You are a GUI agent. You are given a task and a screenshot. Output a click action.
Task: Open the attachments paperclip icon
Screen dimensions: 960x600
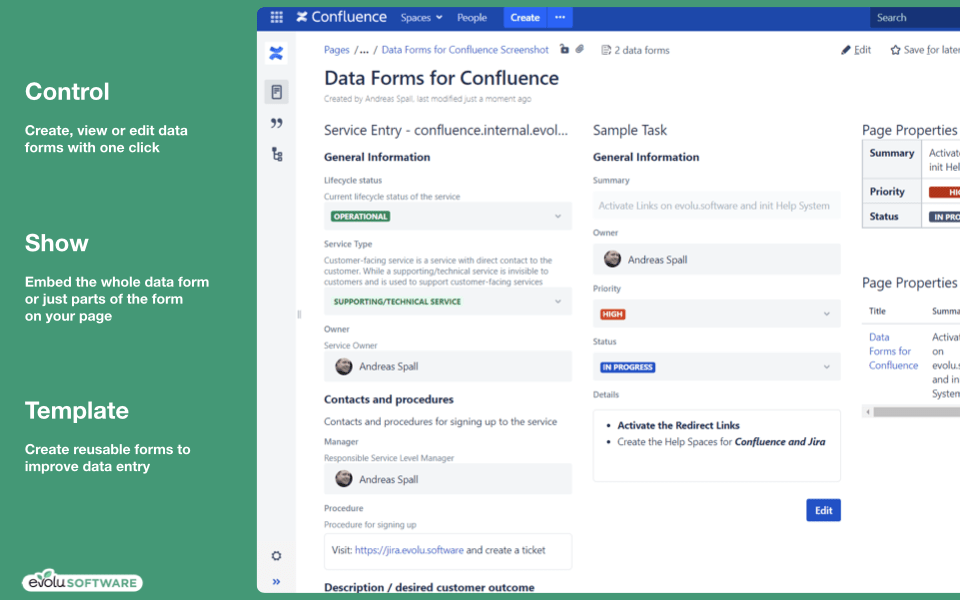pos(579,50)
